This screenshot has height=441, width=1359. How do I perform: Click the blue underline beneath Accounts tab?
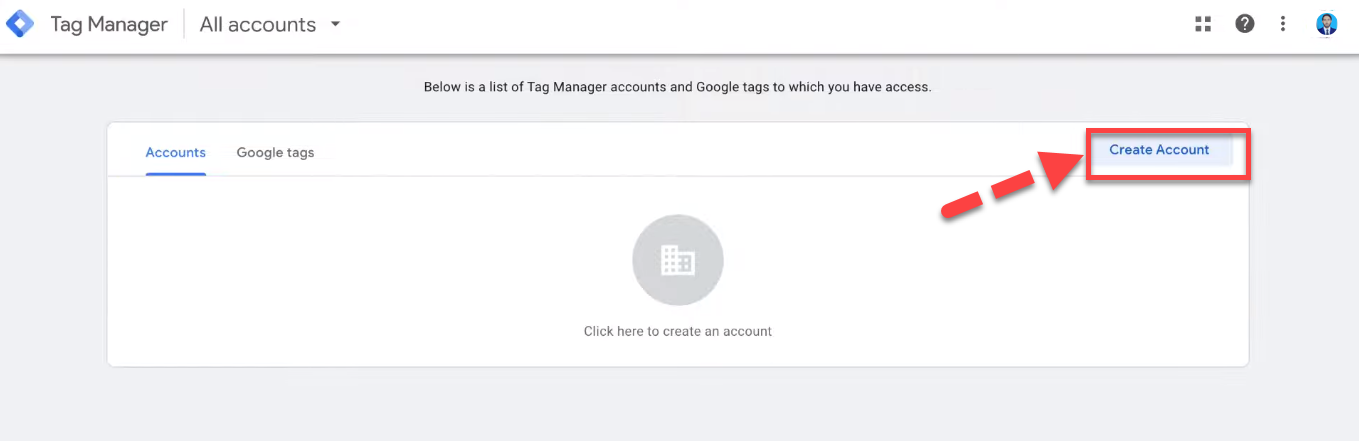click(176, 174)
